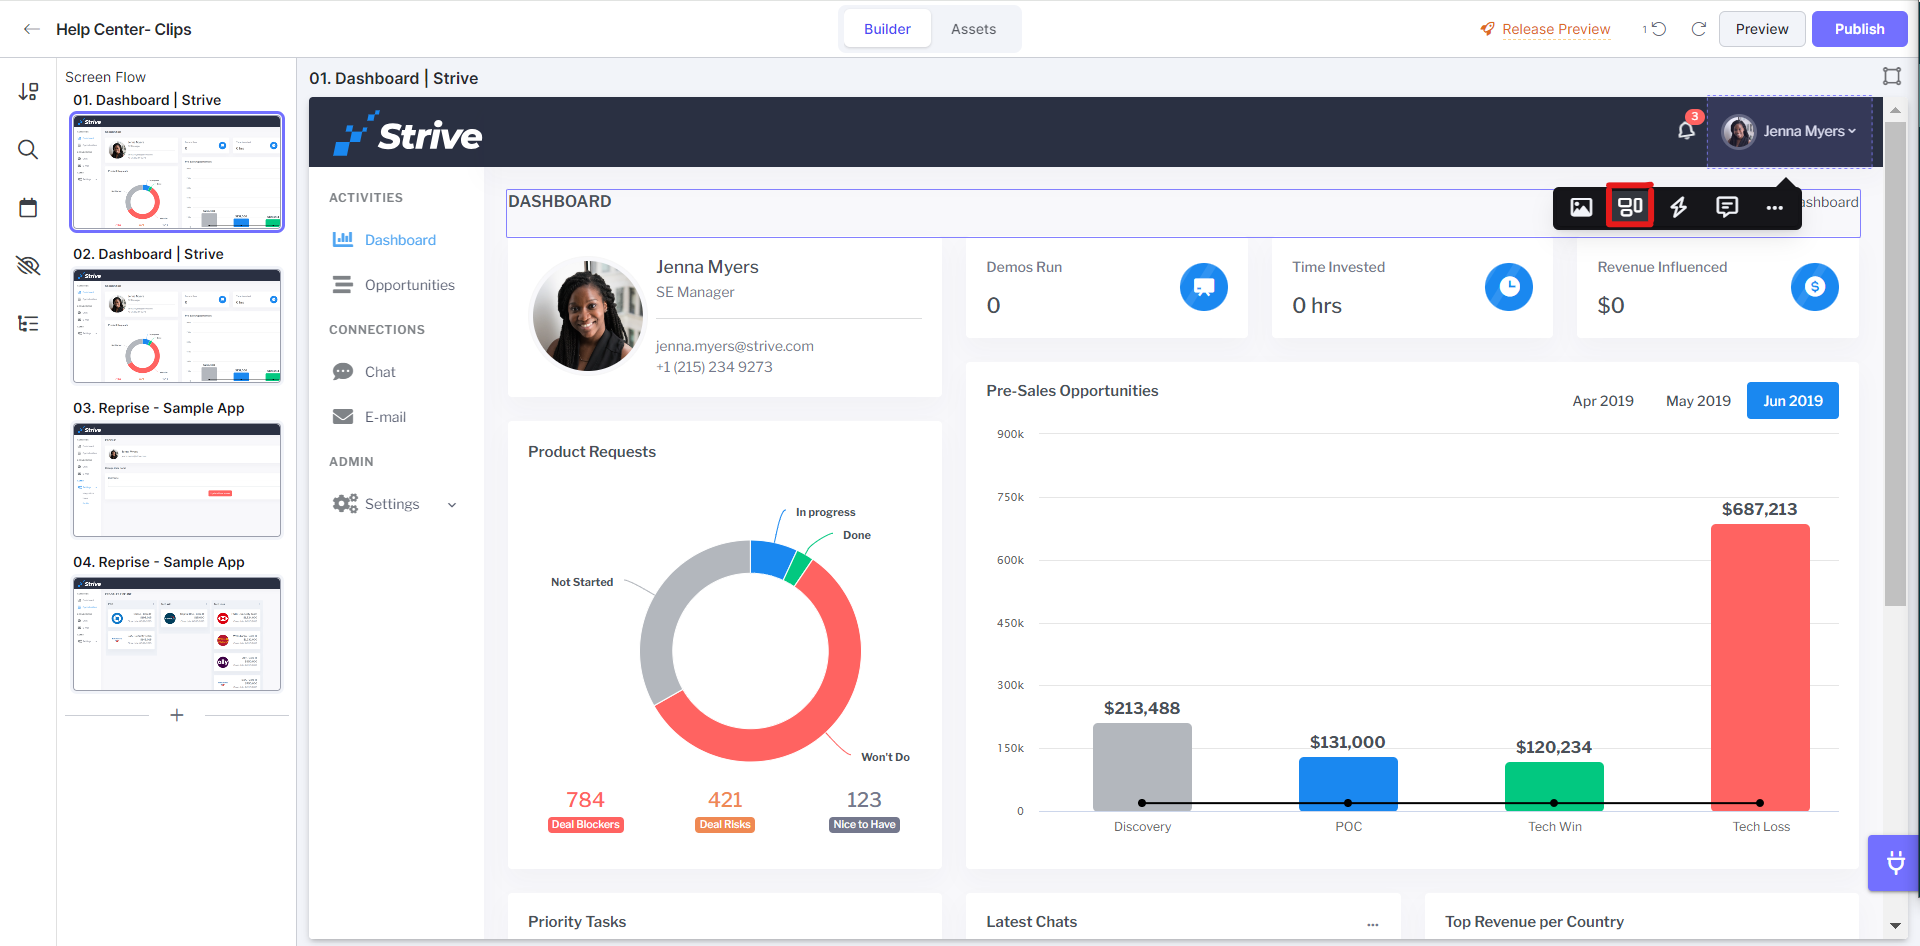This screenshot has height=946, width=1920.
Task: Click the Deal Risks badge
Action: [725, 825]
